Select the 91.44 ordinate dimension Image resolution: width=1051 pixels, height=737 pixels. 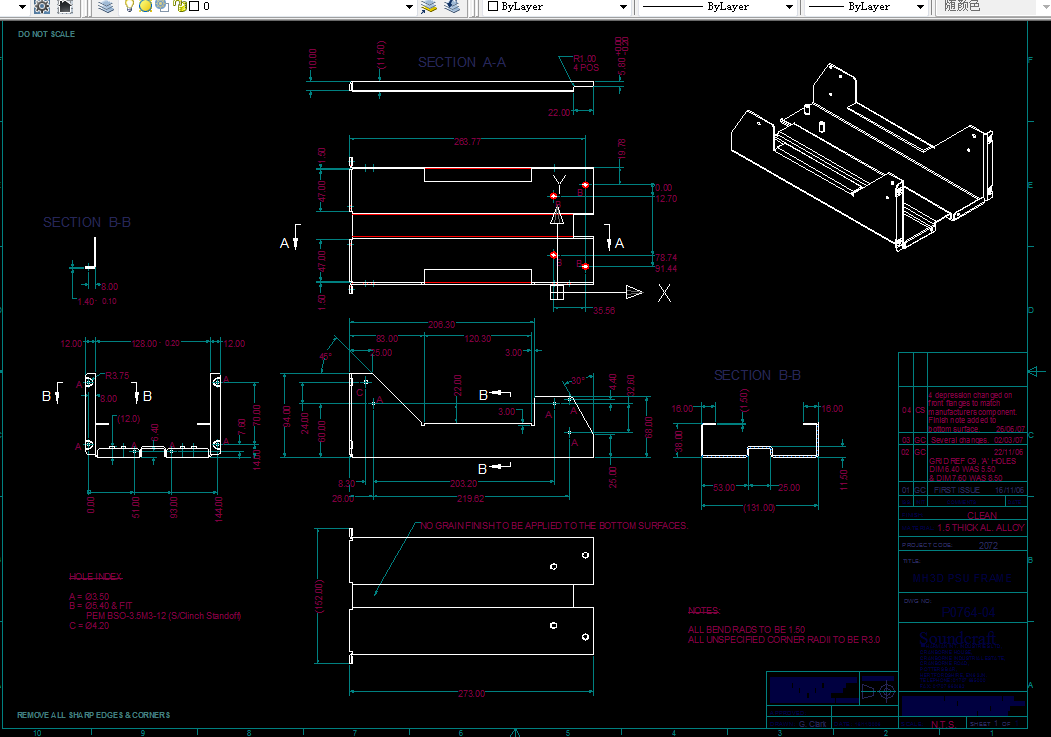tap(666, 269)
